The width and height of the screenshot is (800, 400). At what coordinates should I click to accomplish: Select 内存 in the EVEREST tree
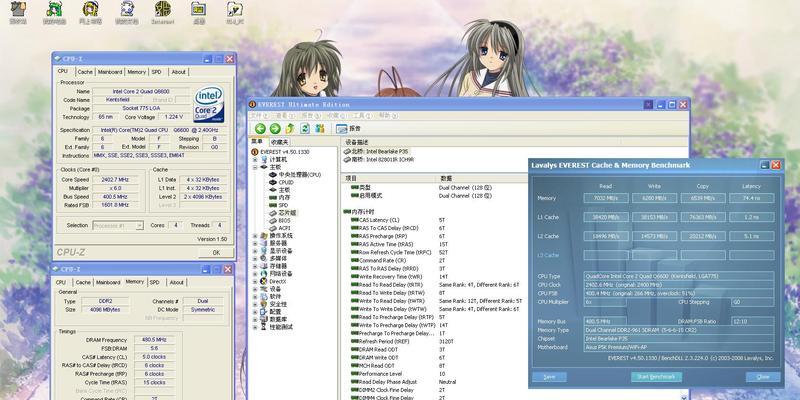[x=280, y=197]
